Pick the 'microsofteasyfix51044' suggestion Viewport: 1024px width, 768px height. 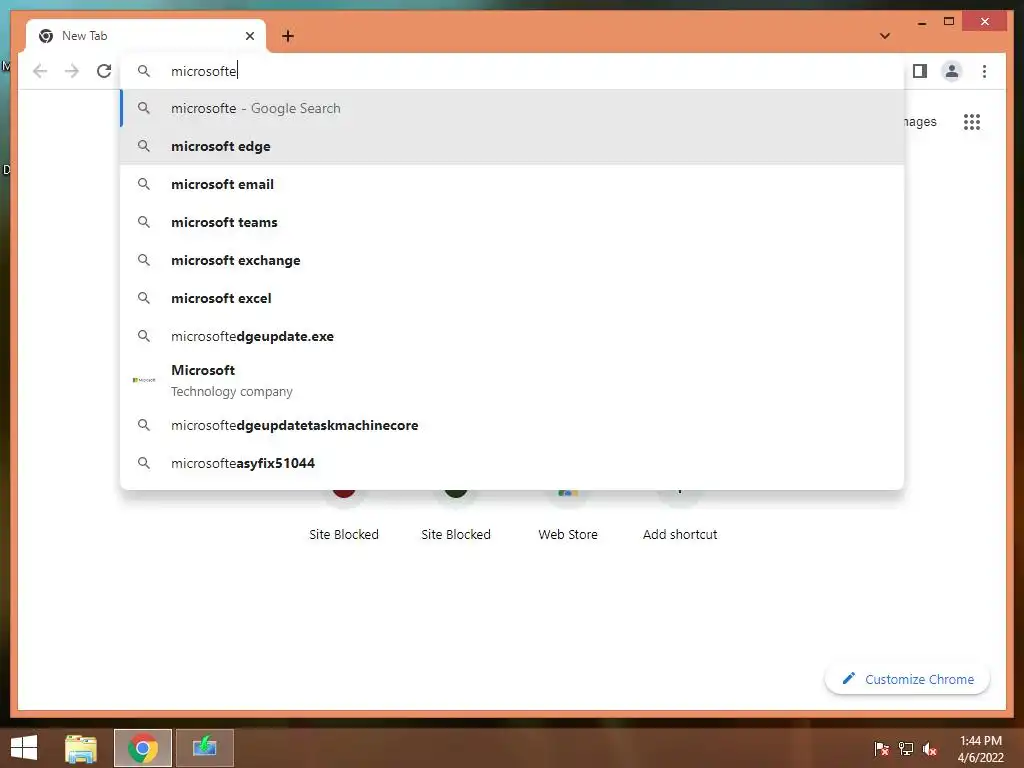pyautogui.click(x=512, y=463)
